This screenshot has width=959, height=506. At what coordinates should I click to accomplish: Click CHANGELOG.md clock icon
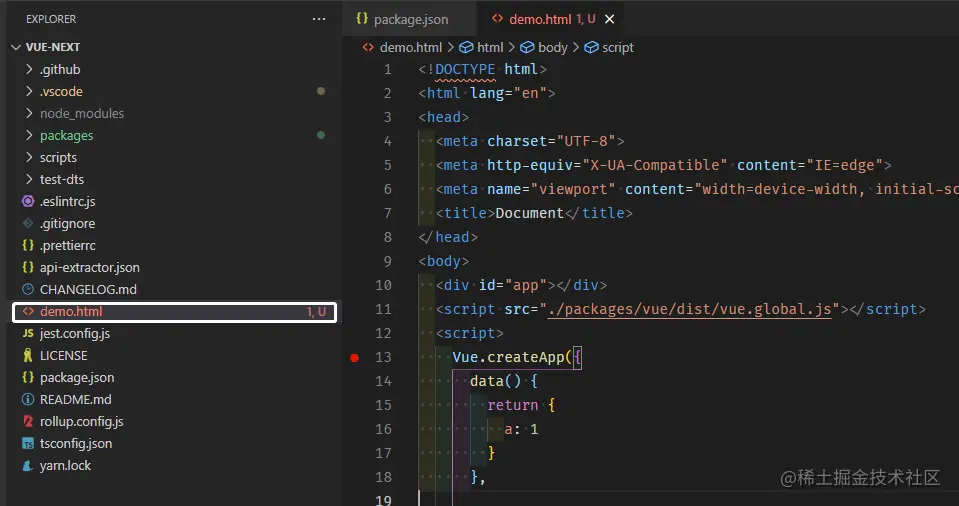[x=28, y=289]
